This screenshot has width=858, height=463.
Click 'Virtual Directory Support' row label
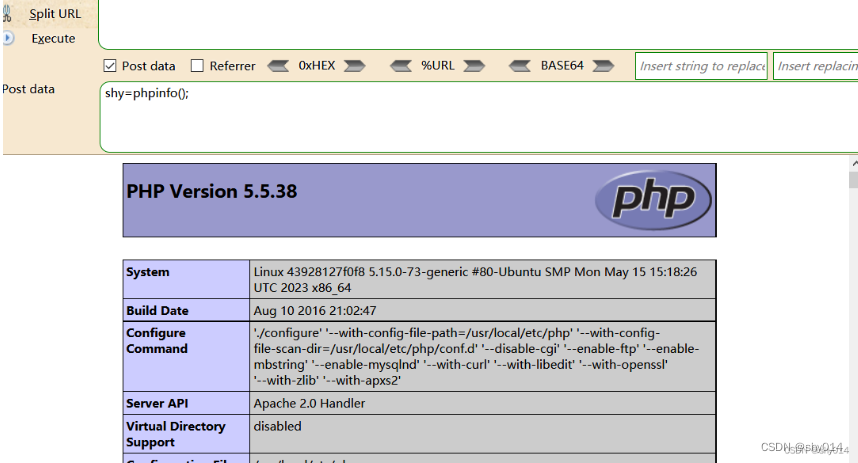click(x=176, y=434)
